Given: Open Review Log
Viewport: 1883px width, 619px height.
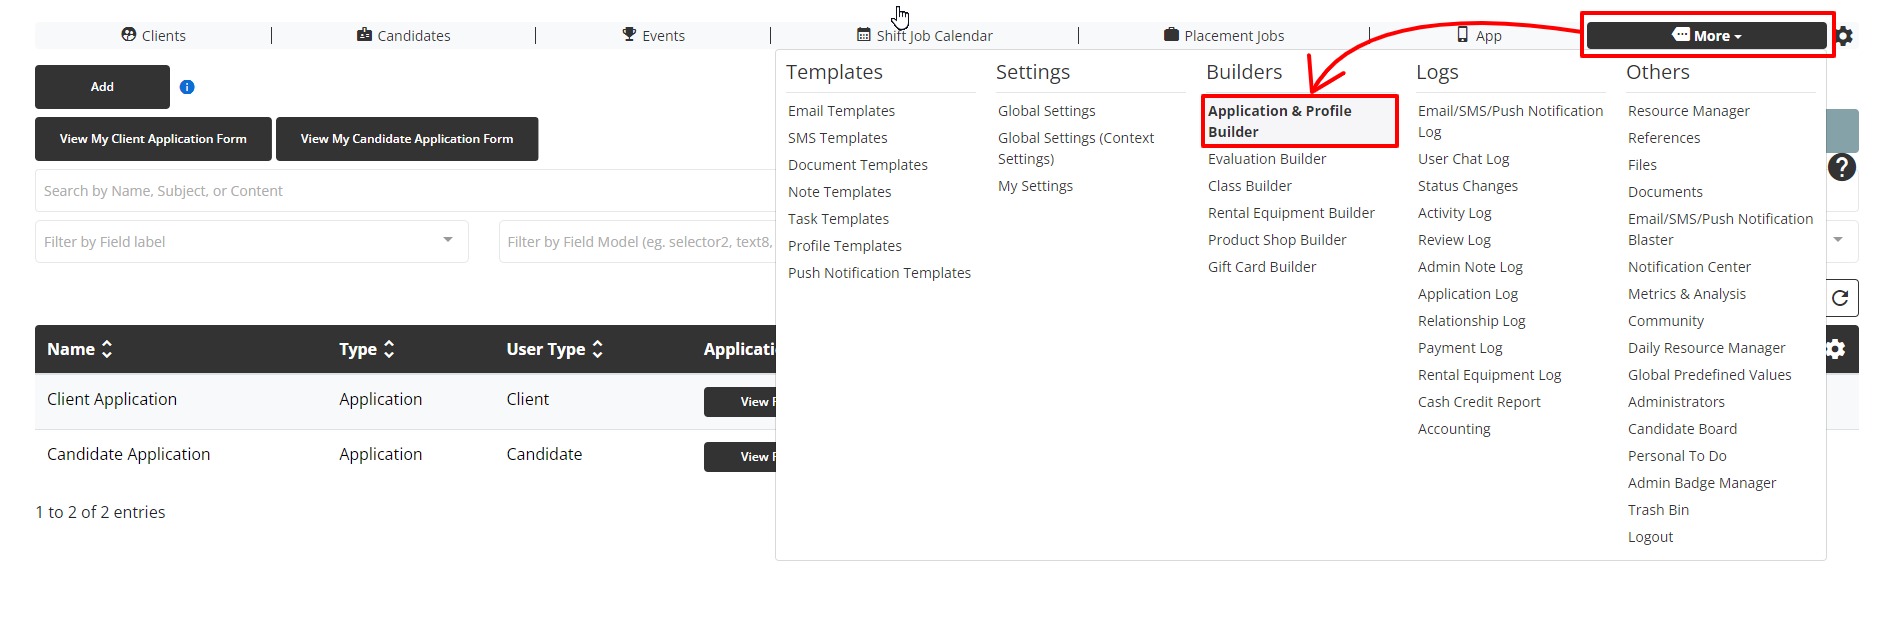Looking at the screenshot, I should (x=1454, y=240).
